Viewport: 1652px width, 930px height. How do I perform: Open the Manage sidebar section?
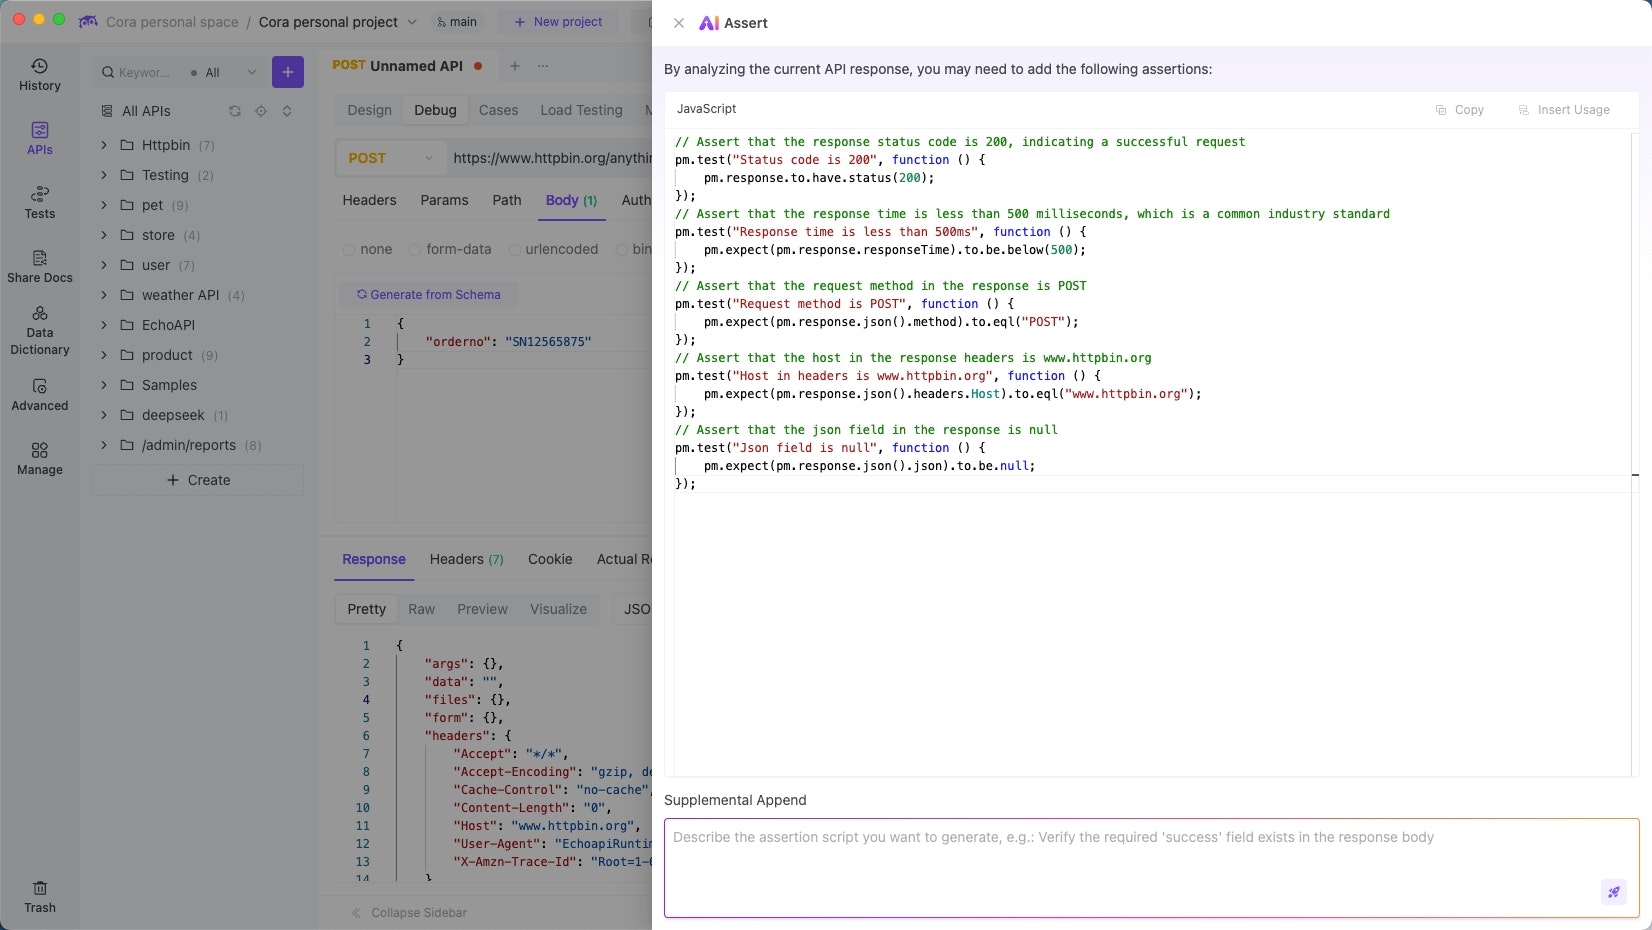pos(40,459)
